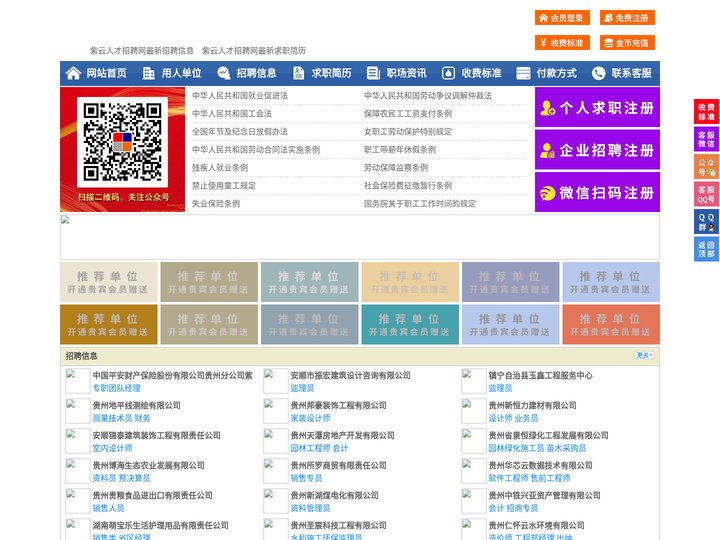Open the 用人单位 menu item
This screenshot has width=720, height=540.
click(x=181, y=73)
